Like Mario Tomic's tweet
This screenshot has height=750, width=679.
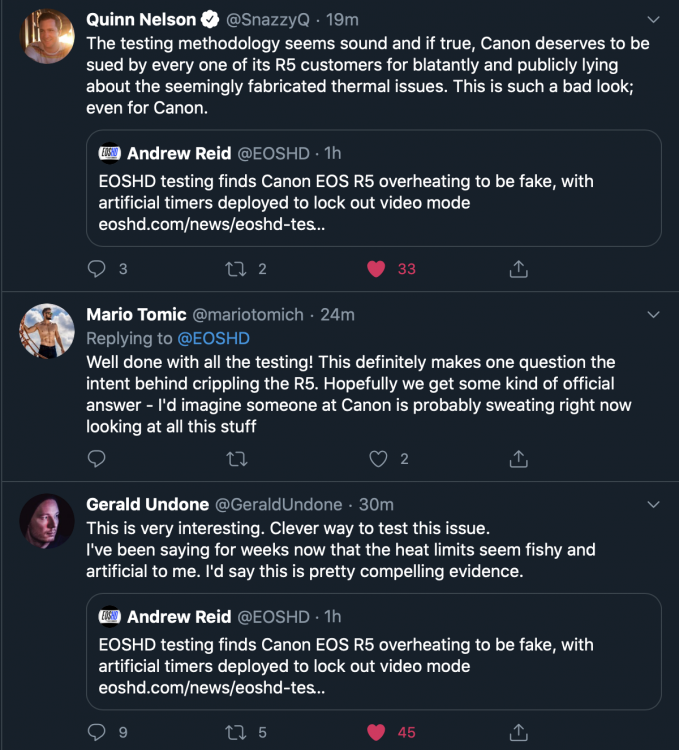point(378,459)
